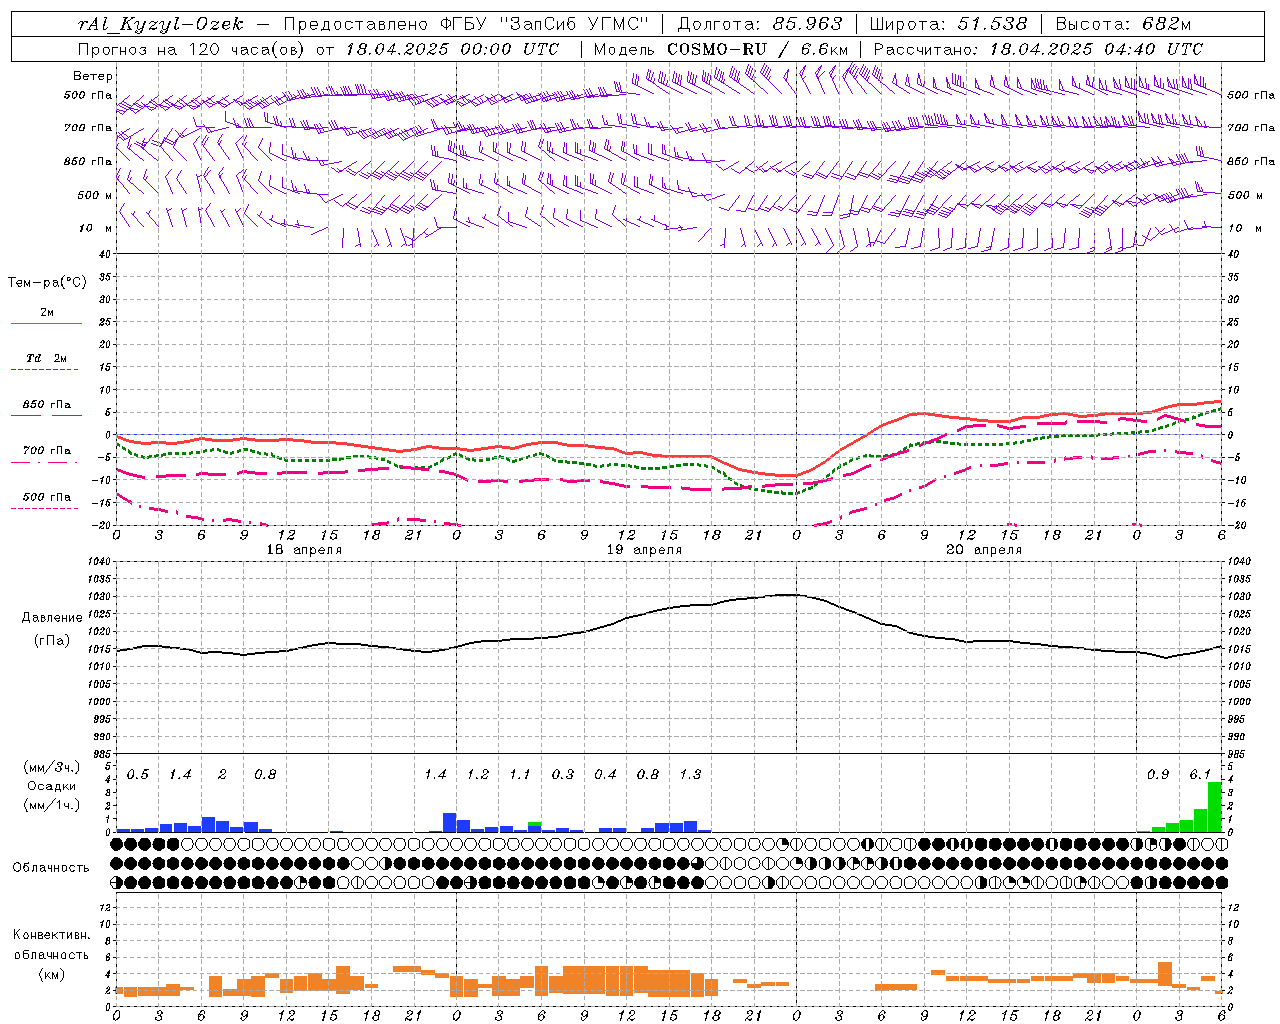Click the 'Облачность' cloud cover label
This screenshot has height=1024, width=1280.
coord(51,868)
